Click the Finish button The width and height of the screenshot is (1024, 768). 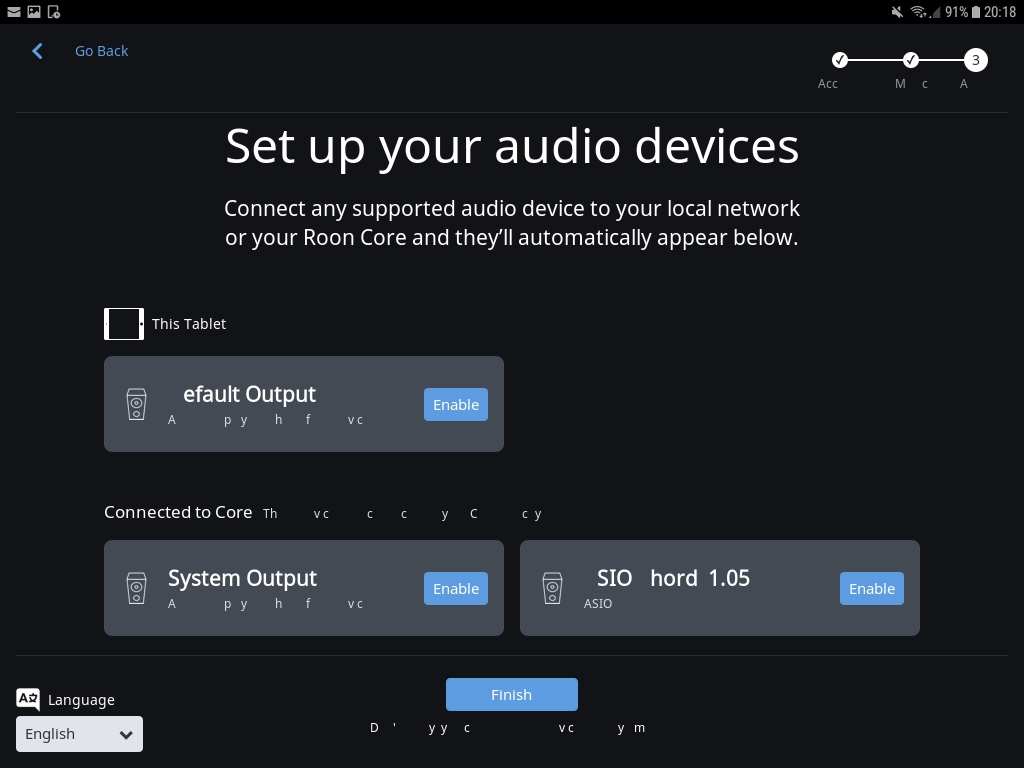click(x=511, y=694)
